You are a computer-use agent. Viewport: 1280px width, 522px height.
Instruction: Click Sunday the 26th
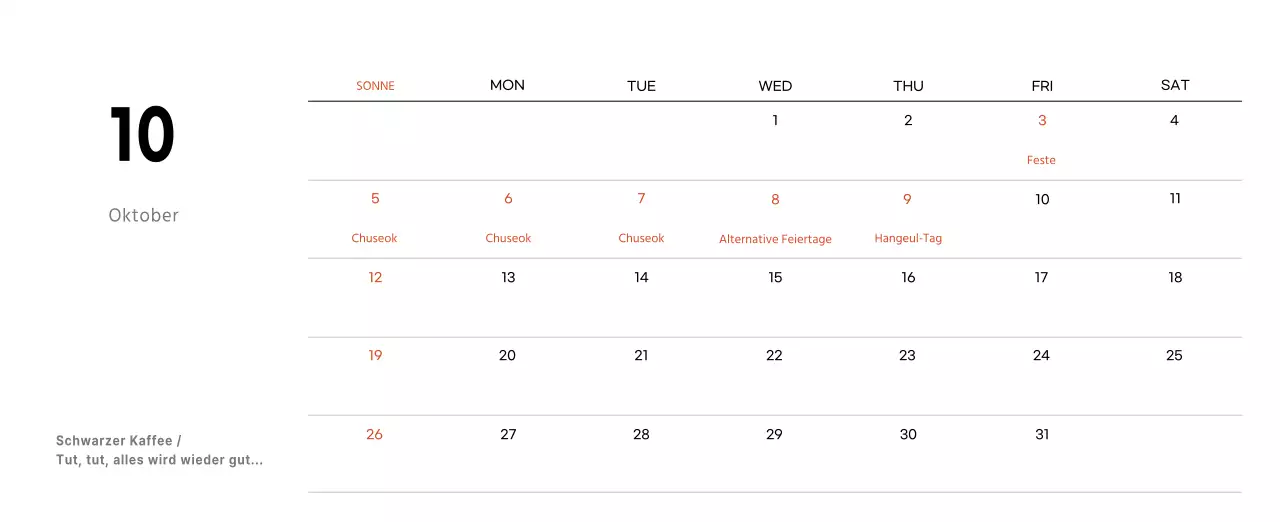point(374,435)
